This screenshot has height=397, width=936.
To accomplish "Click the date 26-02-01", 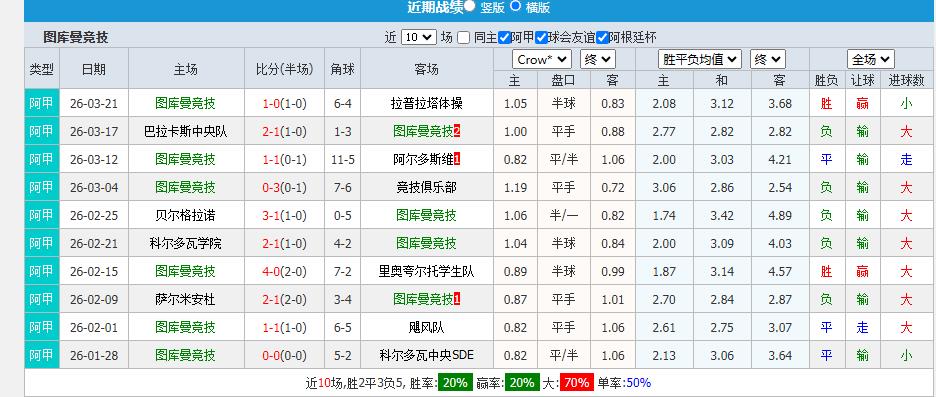I will click(94, 328).
